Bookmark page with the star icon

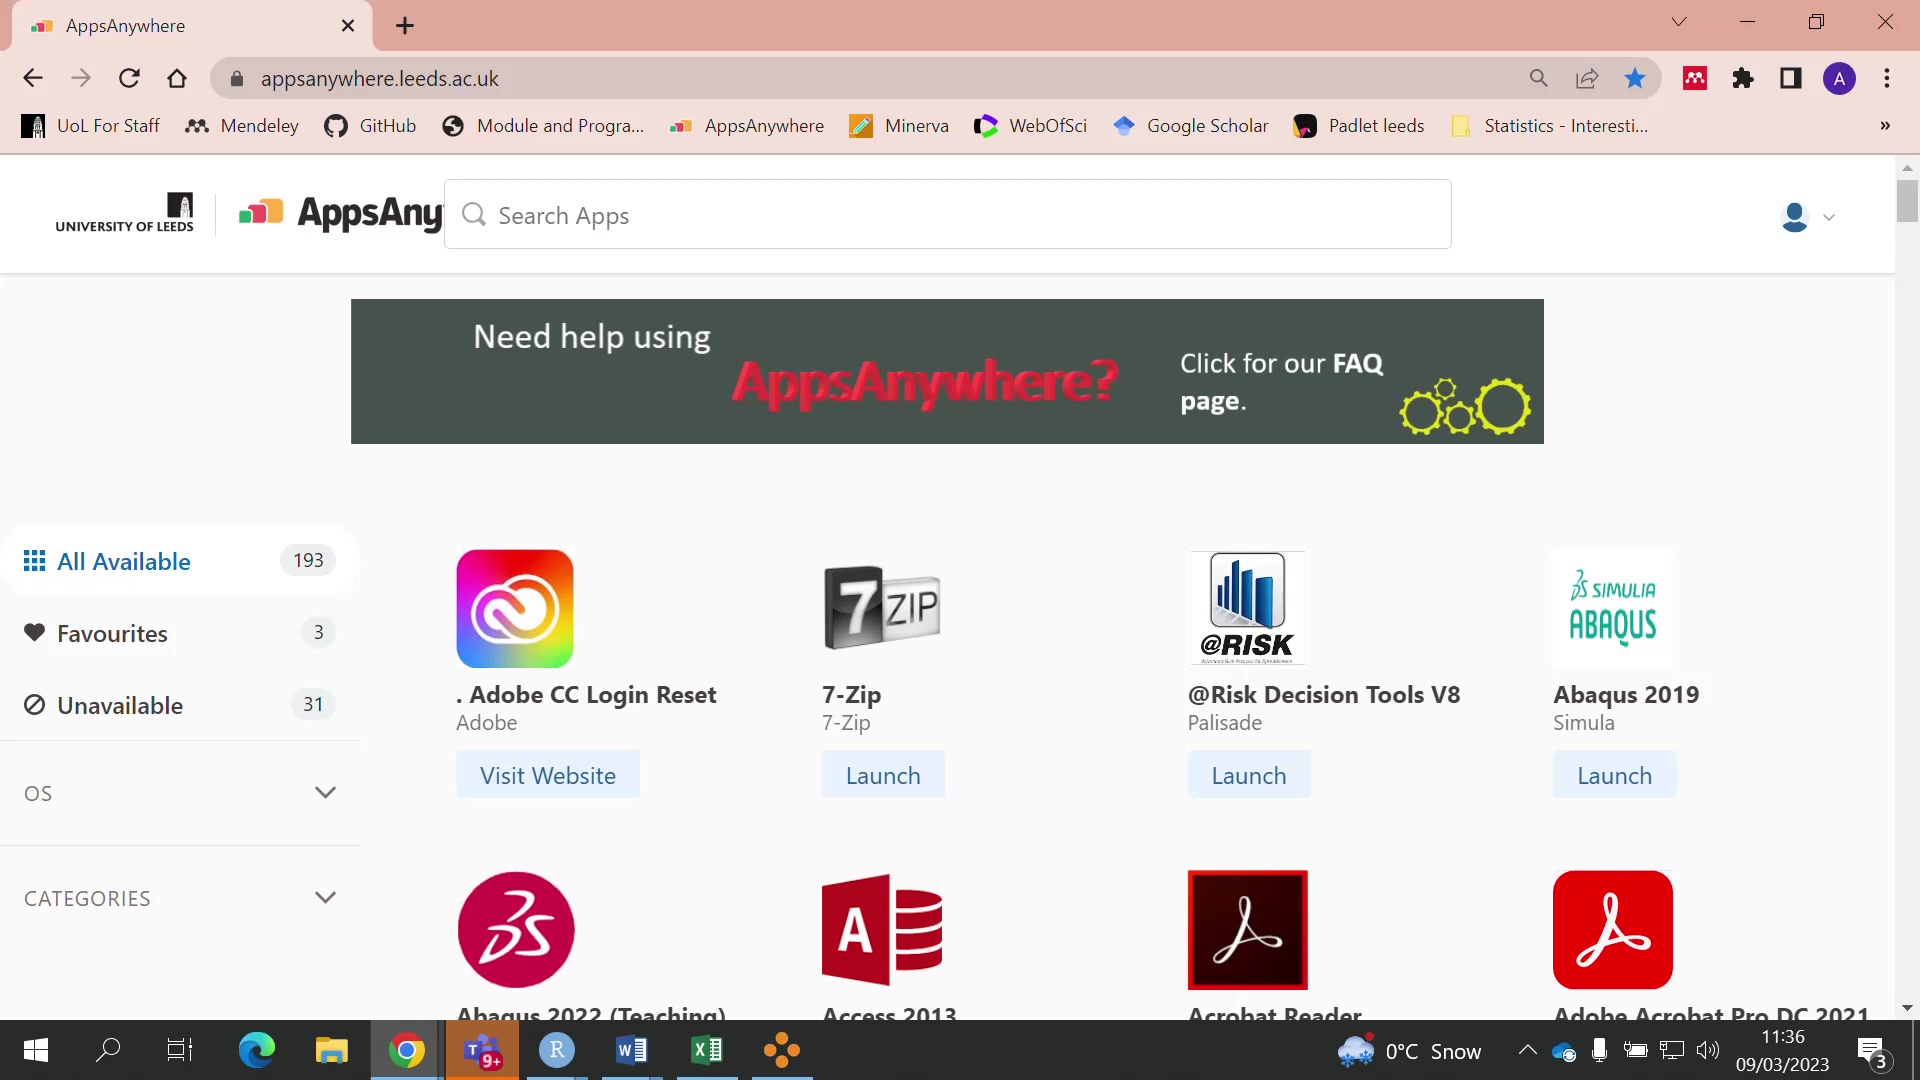[1634, 79]
